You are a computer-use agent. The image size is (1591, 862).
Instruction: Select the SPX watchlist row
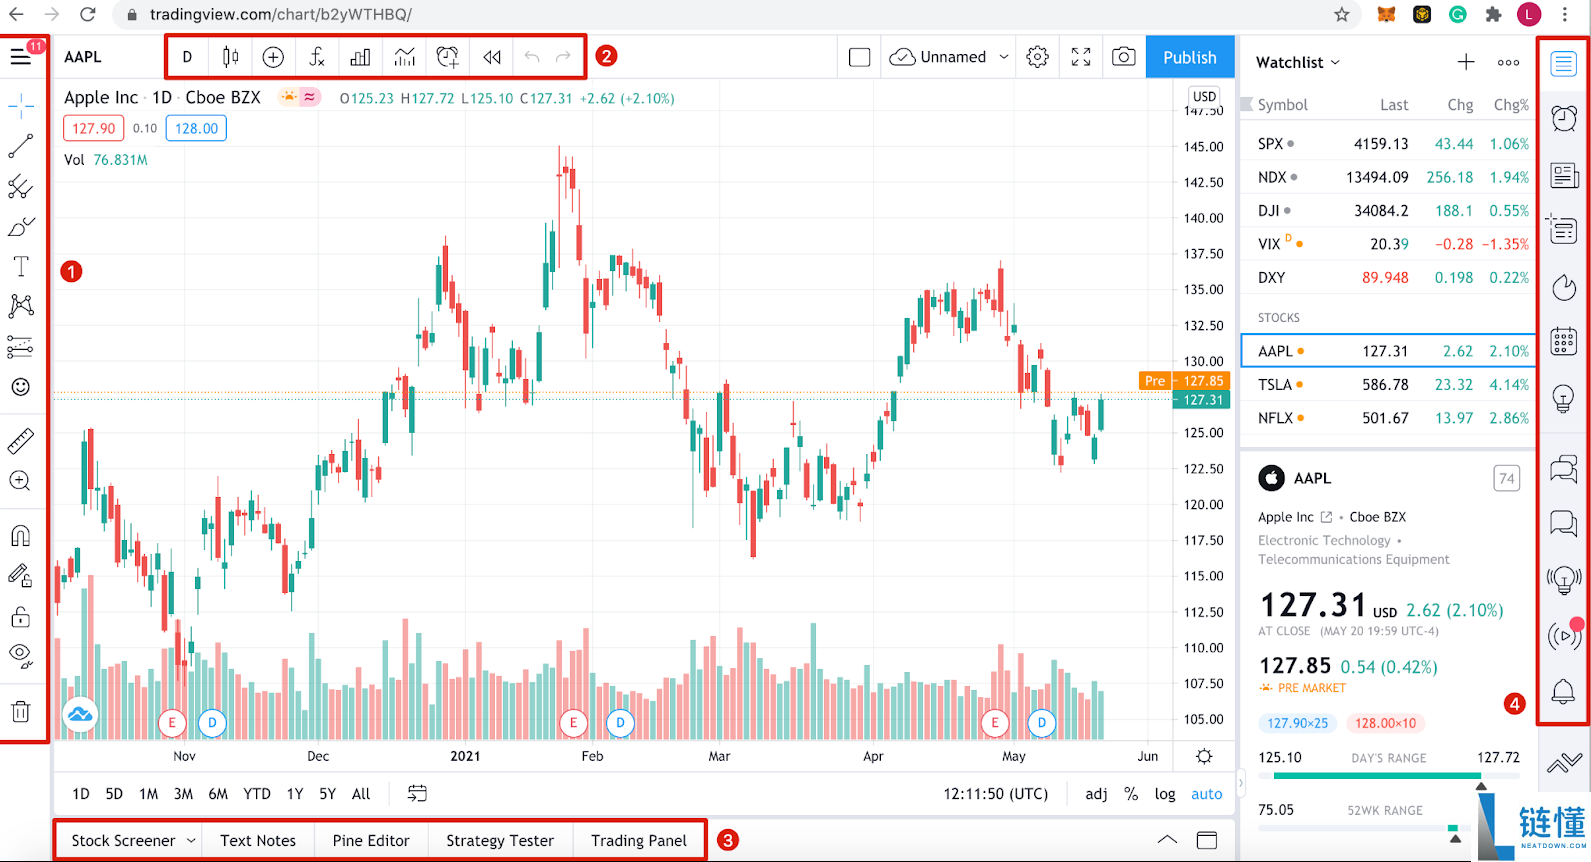(1388, 143)
